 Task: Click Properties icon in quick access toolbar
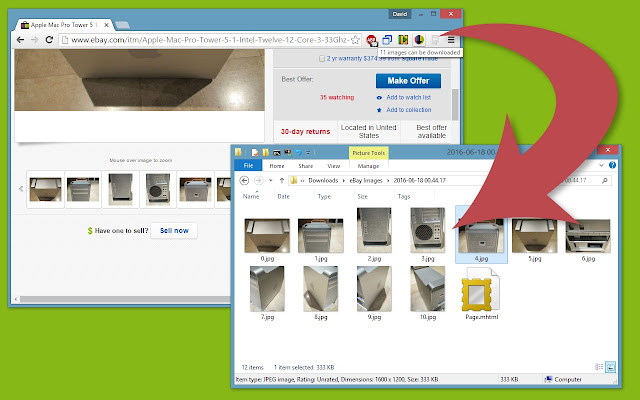[255, 153]
